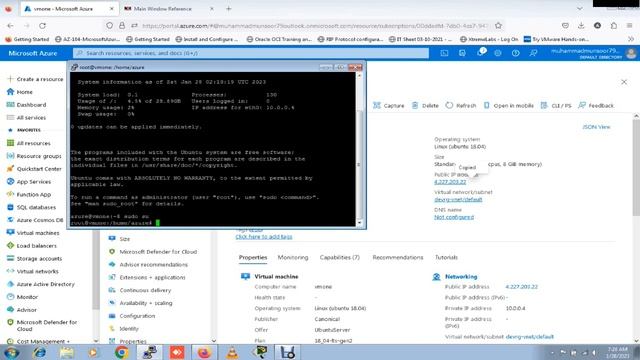Open All services
640x360 pixels.
coord(27,118)
